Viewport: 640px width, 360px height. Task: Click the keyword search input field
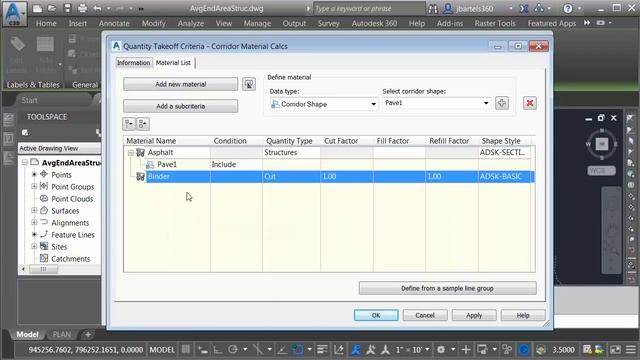pyautogui.click(x=369, y=8)
